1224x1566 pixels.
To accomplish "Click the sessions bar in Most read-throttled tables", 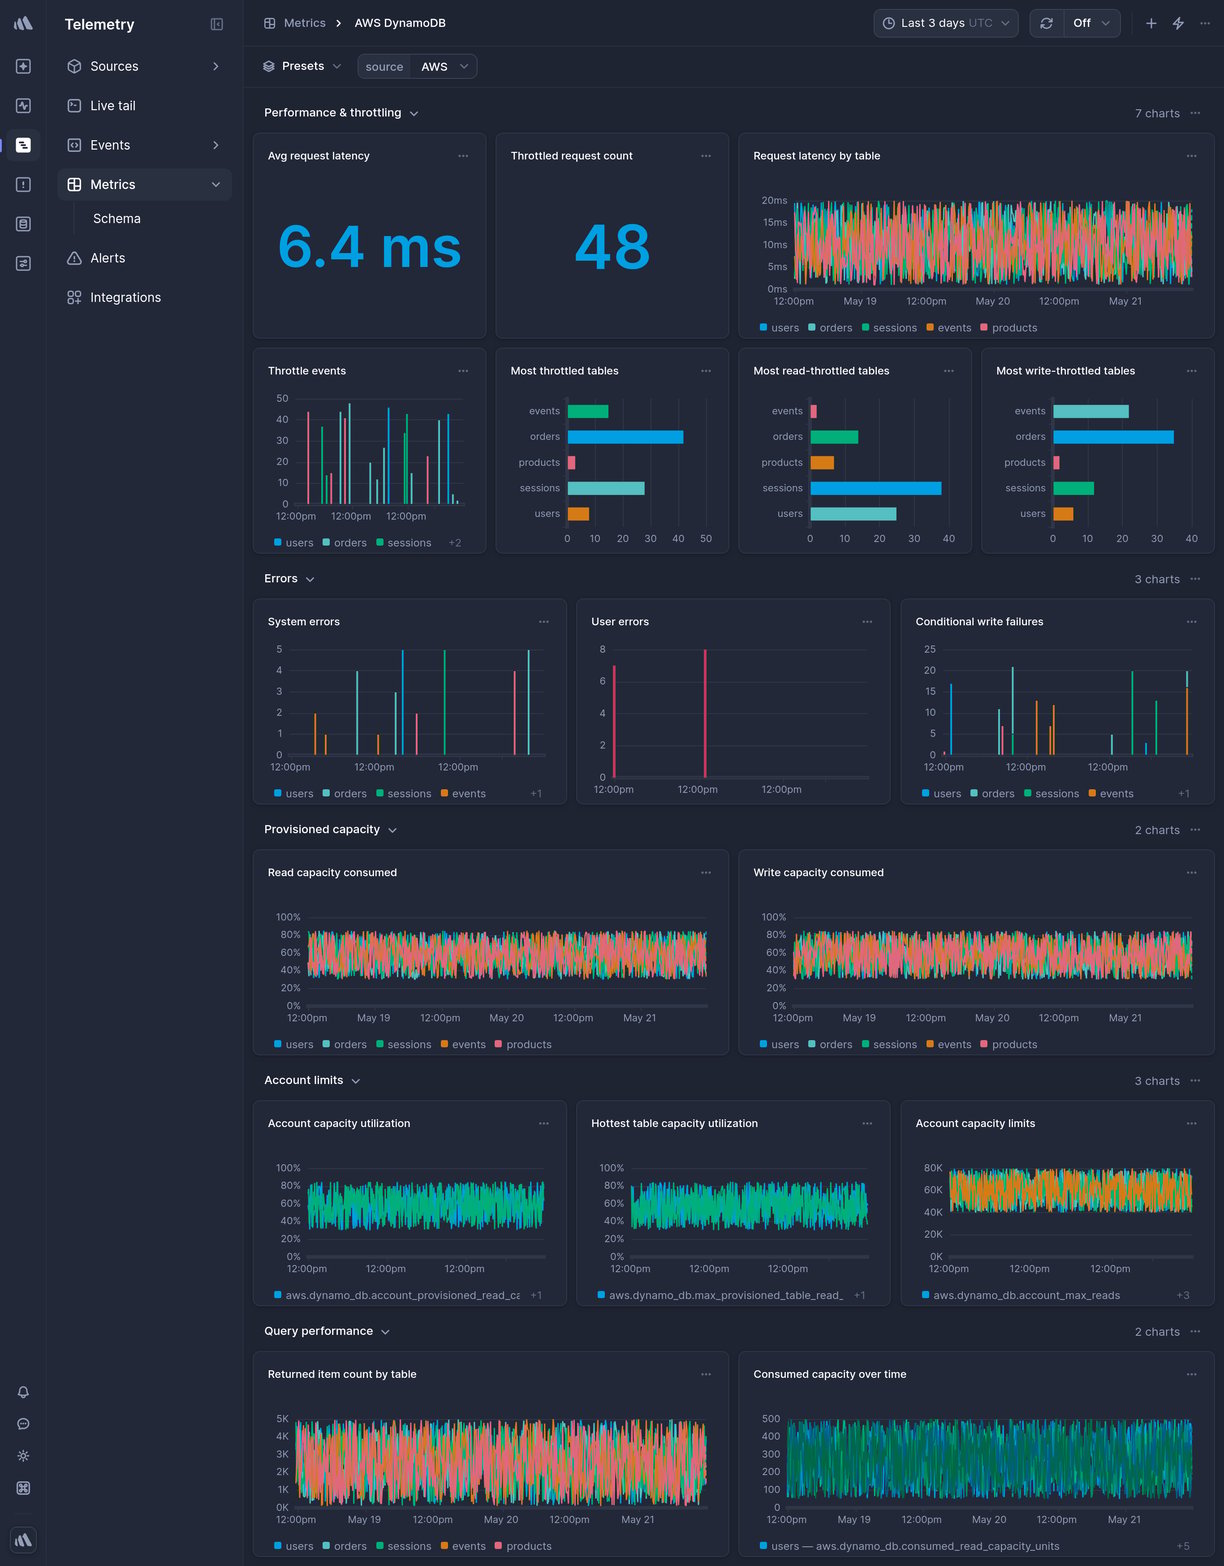I will click(876, 488).
